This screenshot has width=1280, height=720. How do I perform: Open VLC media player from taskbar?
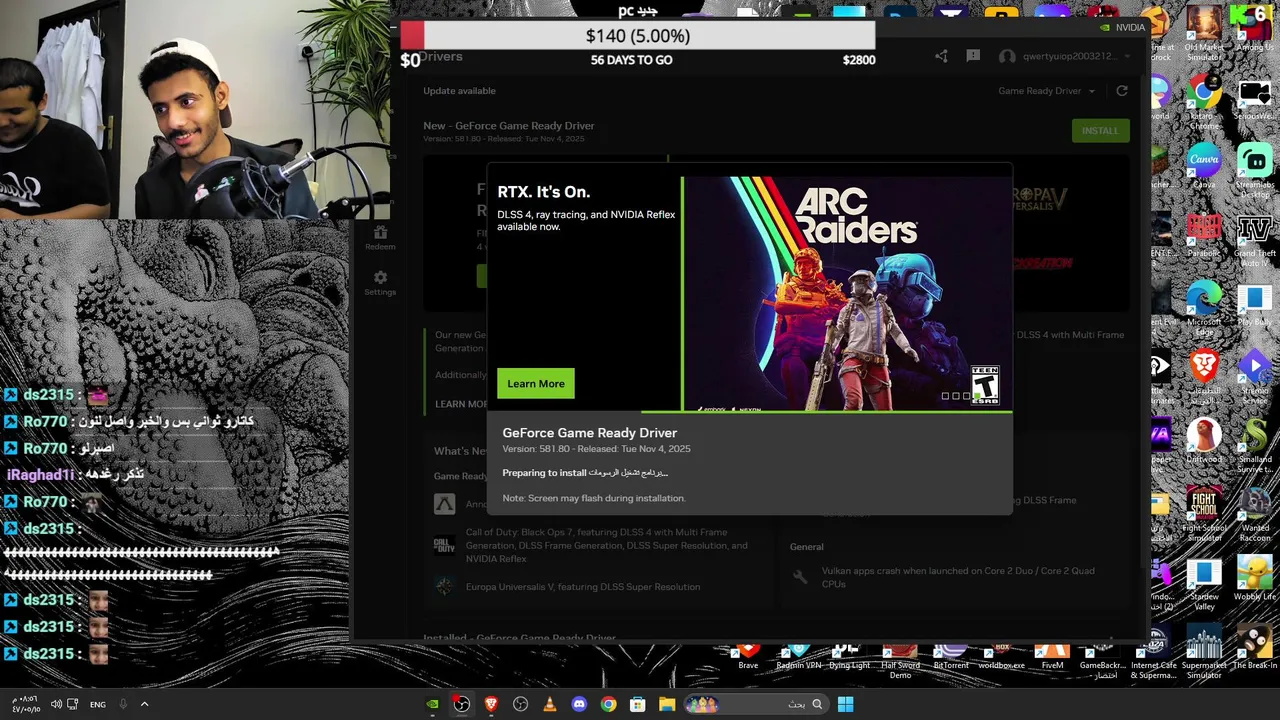tap(549, 704)
